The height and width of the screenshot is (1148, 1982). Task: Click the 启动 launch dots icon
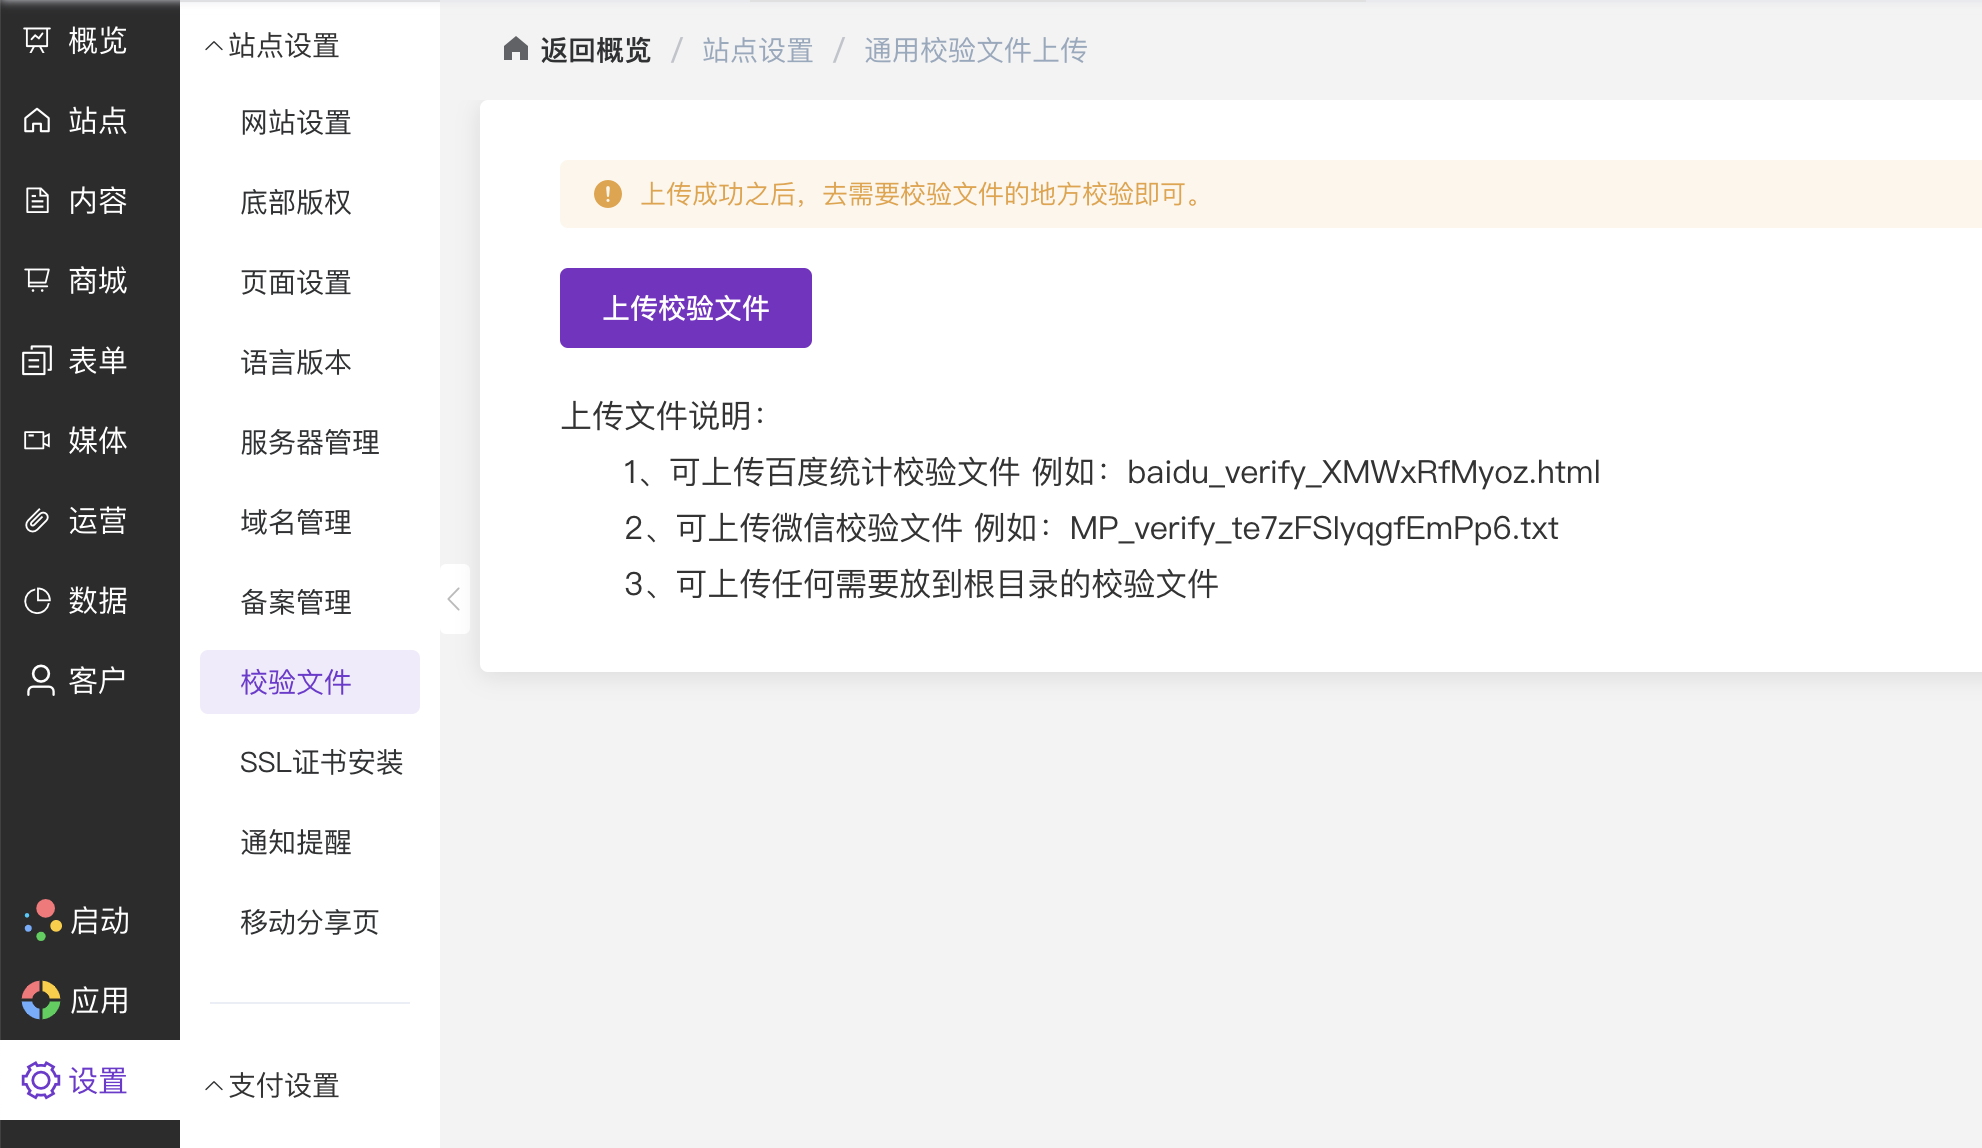tap(42, 920)
